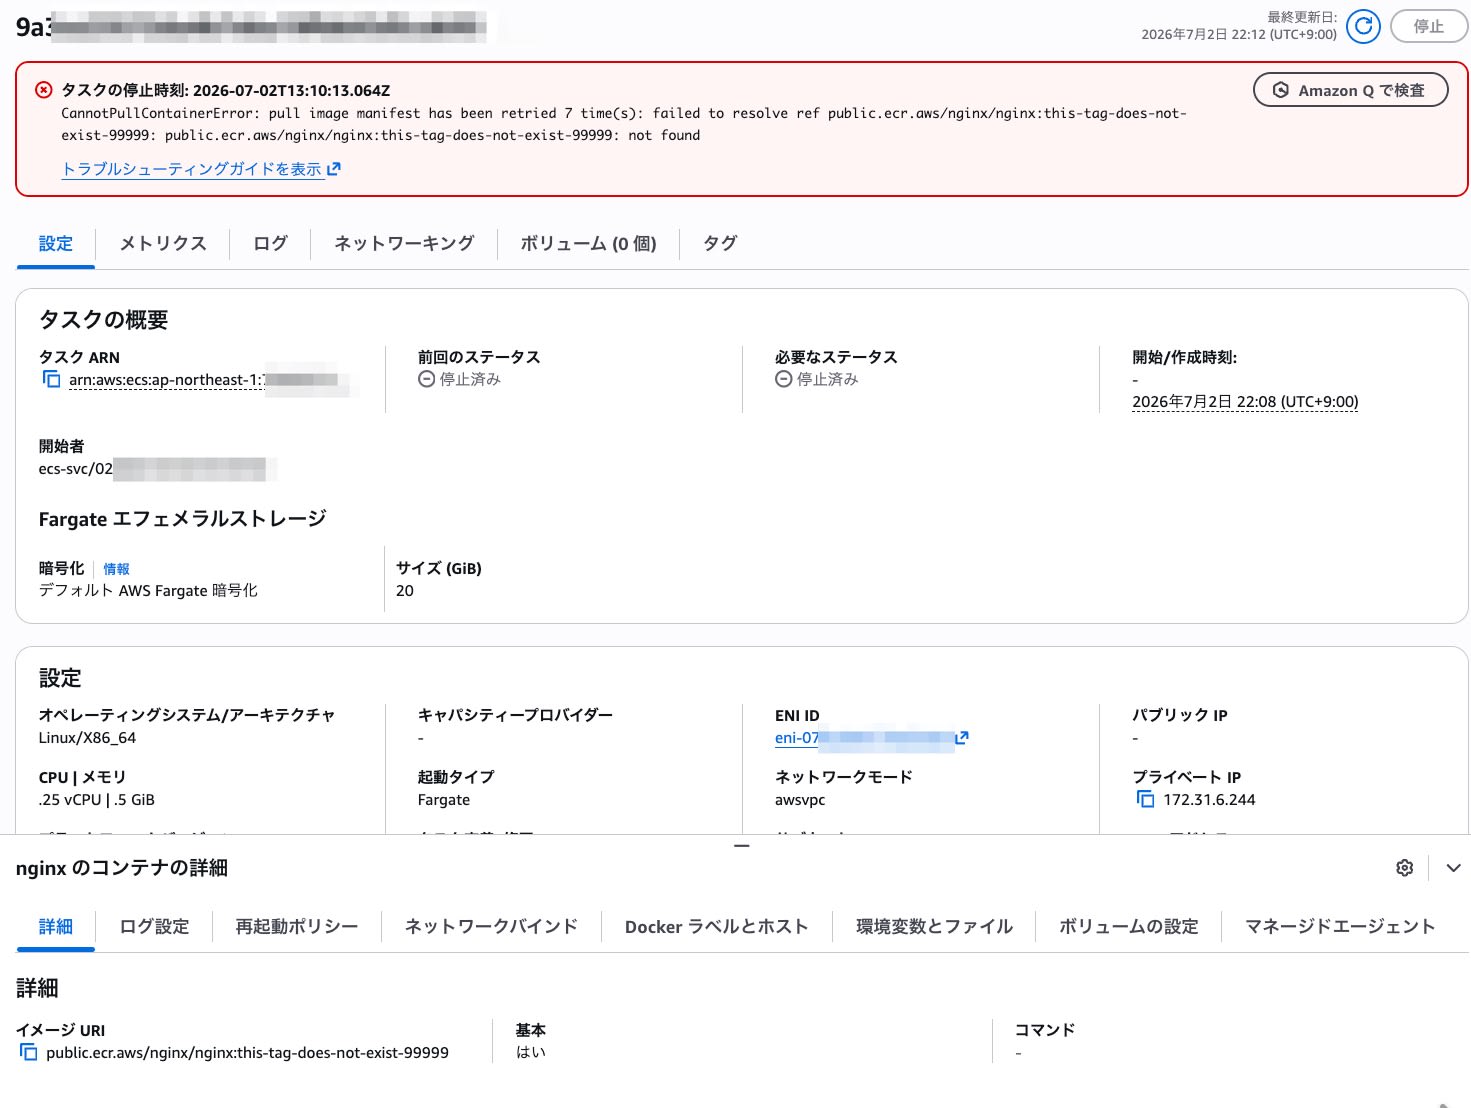Viewport: 1471px width, 1108px height.
Task: Click the 停止 stop button
Action: coord(1428,26)
